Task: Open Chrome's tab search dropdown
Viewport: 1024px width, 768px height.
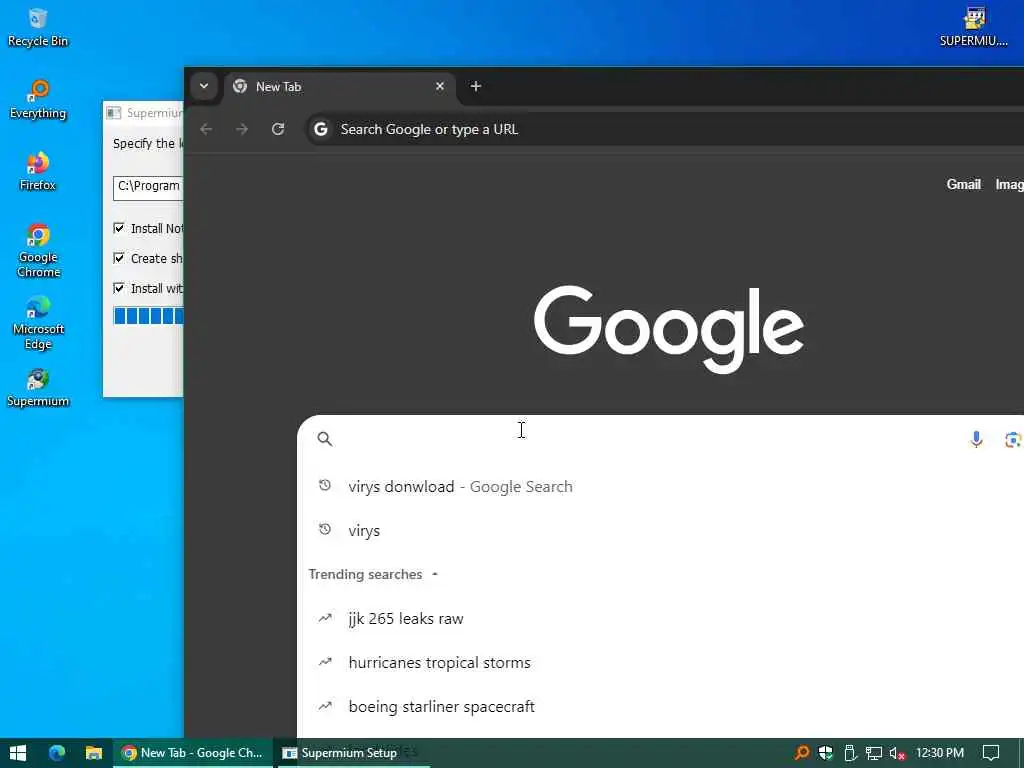Action: [204, 86]
